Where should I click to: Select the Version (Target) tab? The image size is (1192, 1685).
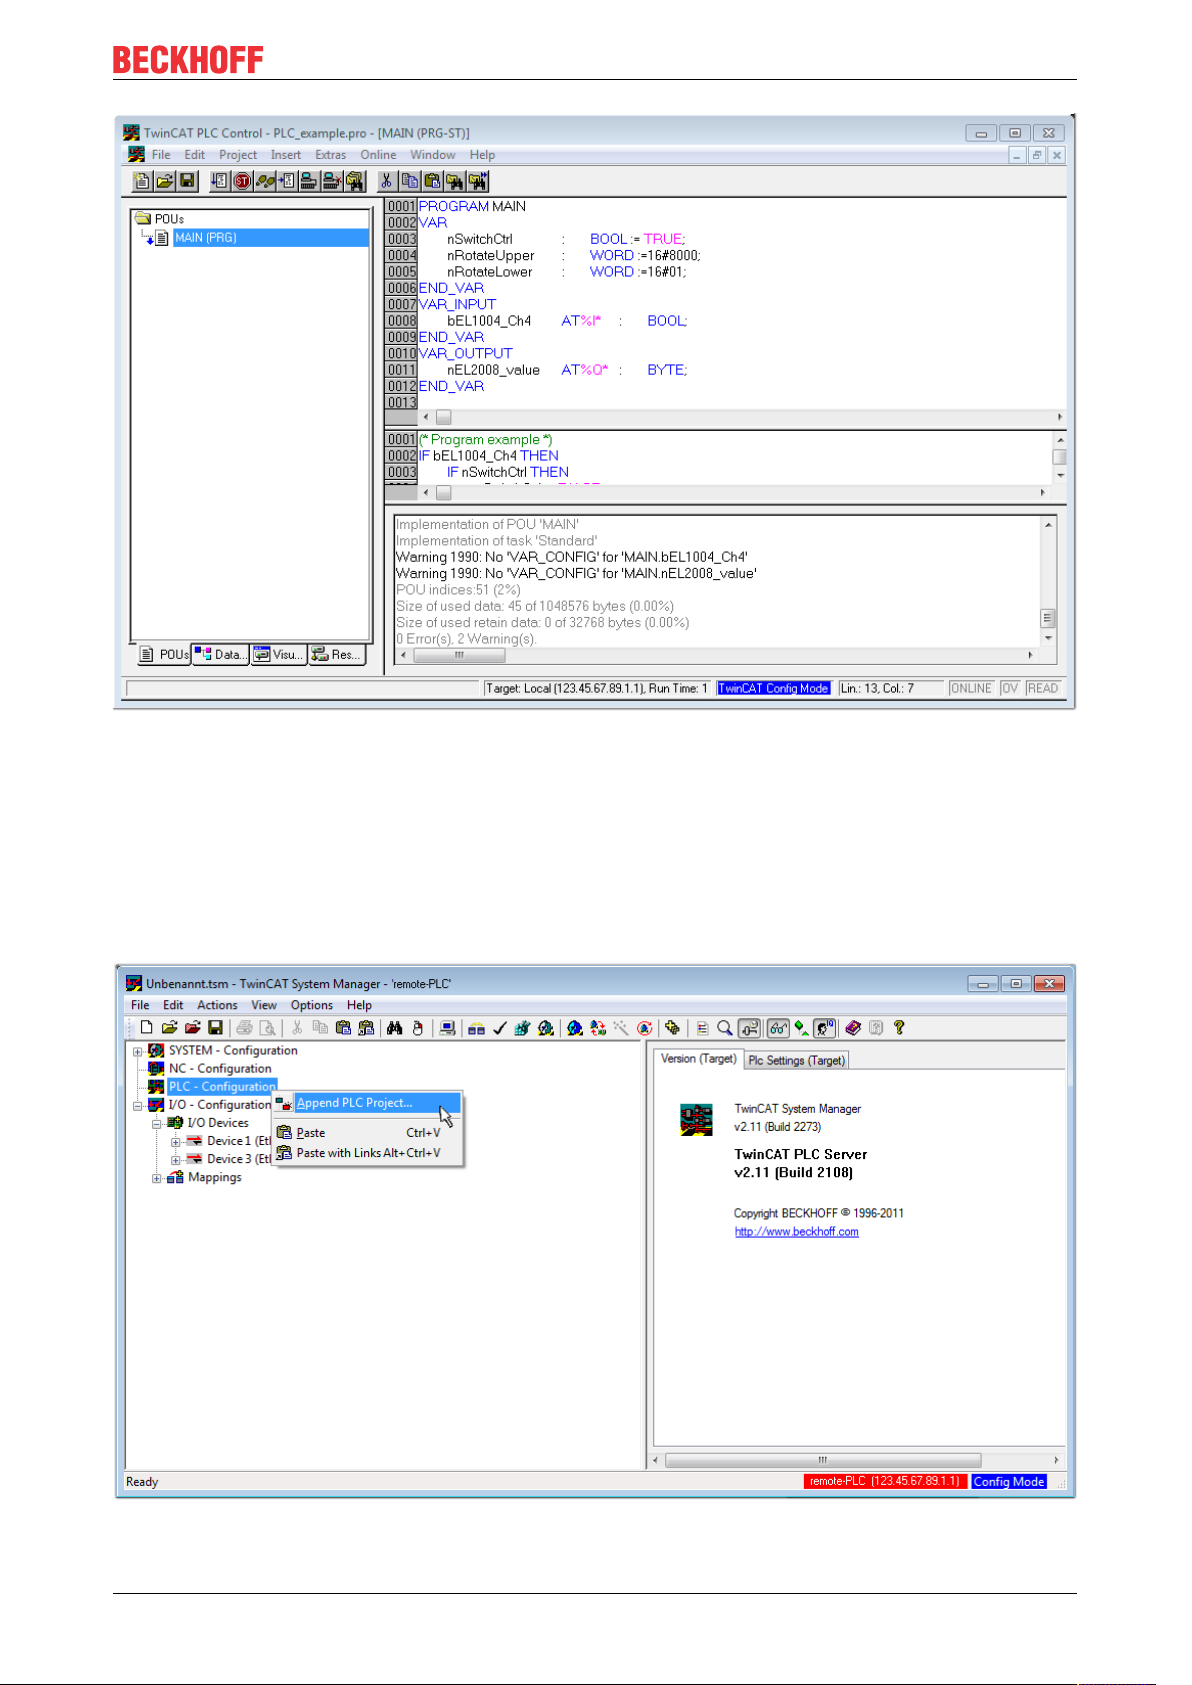click(x=698, y=1059)
